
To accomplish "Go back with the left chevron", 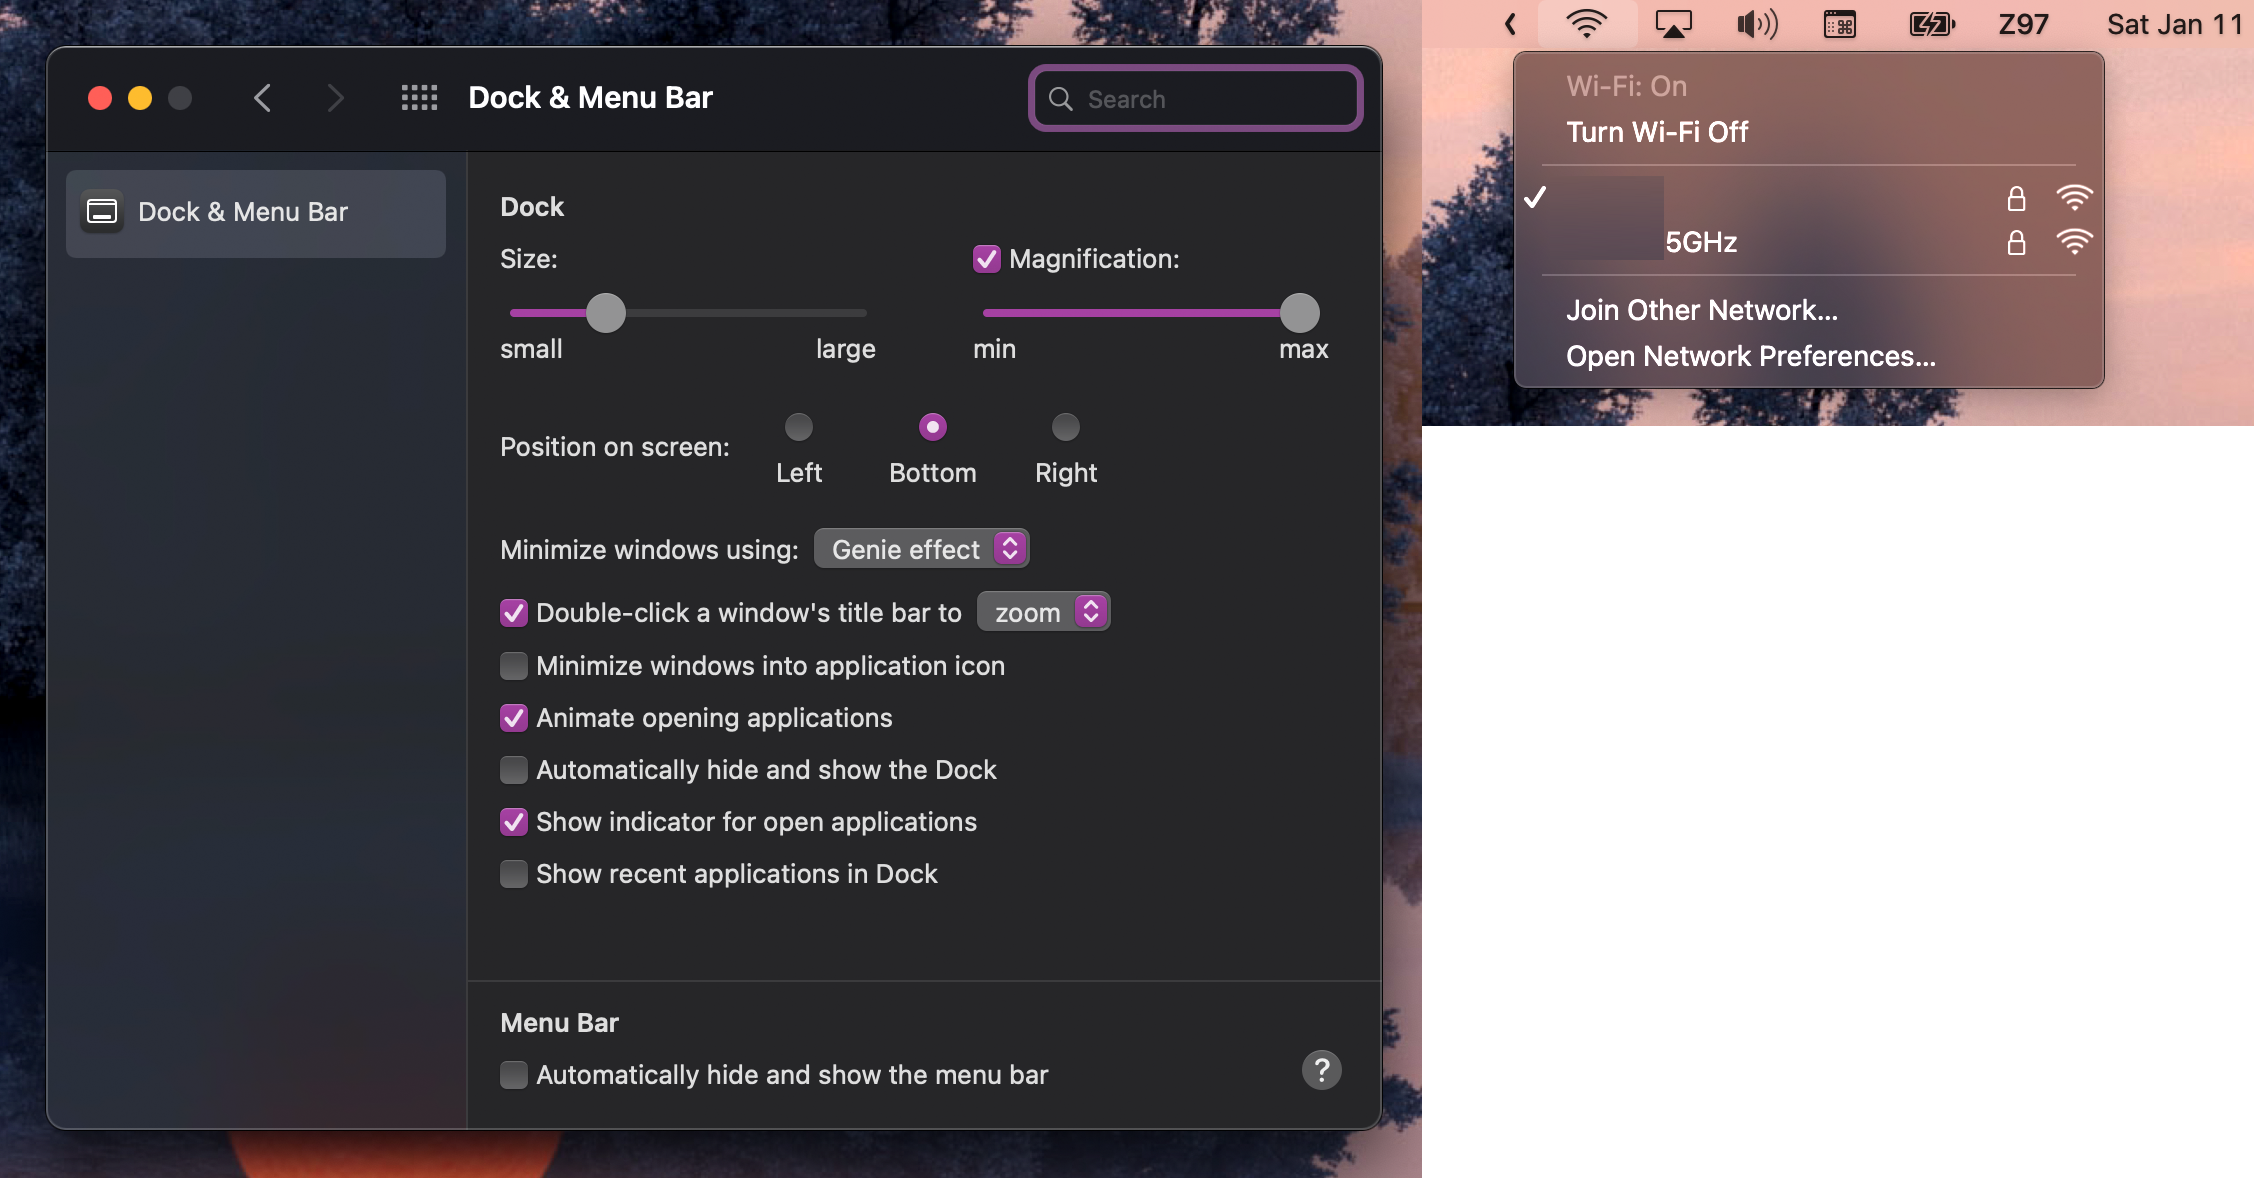I will tap(263, 98).
